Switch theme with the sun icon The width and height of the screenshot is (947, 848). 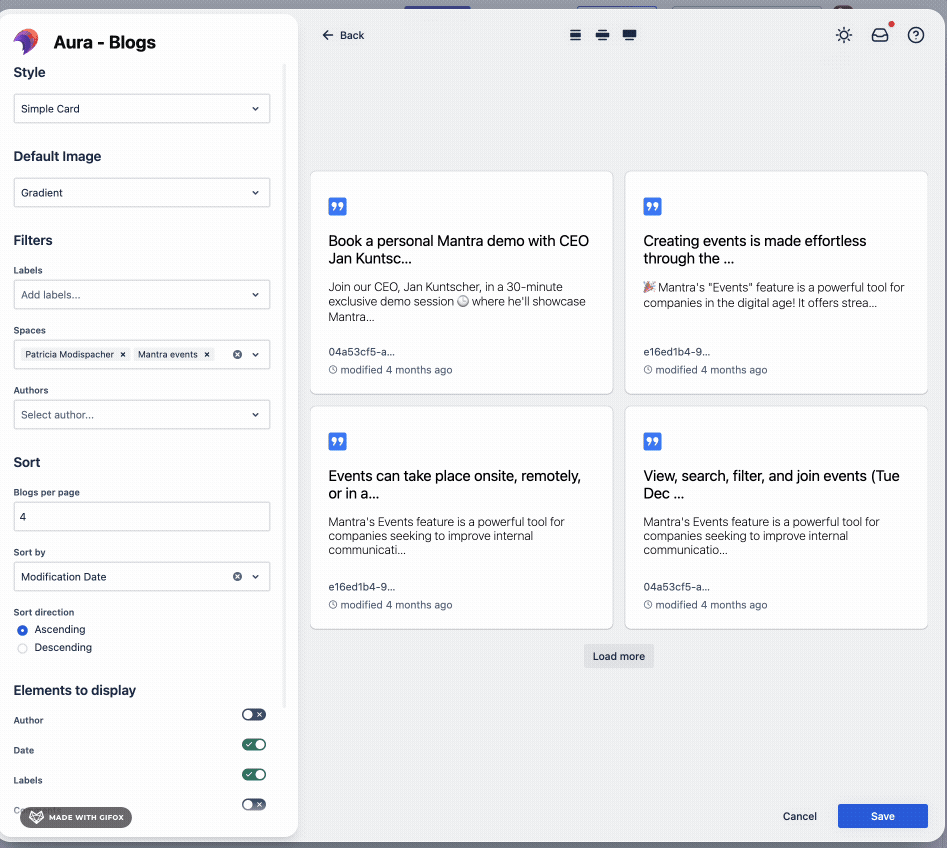click(x=844, y=35)
